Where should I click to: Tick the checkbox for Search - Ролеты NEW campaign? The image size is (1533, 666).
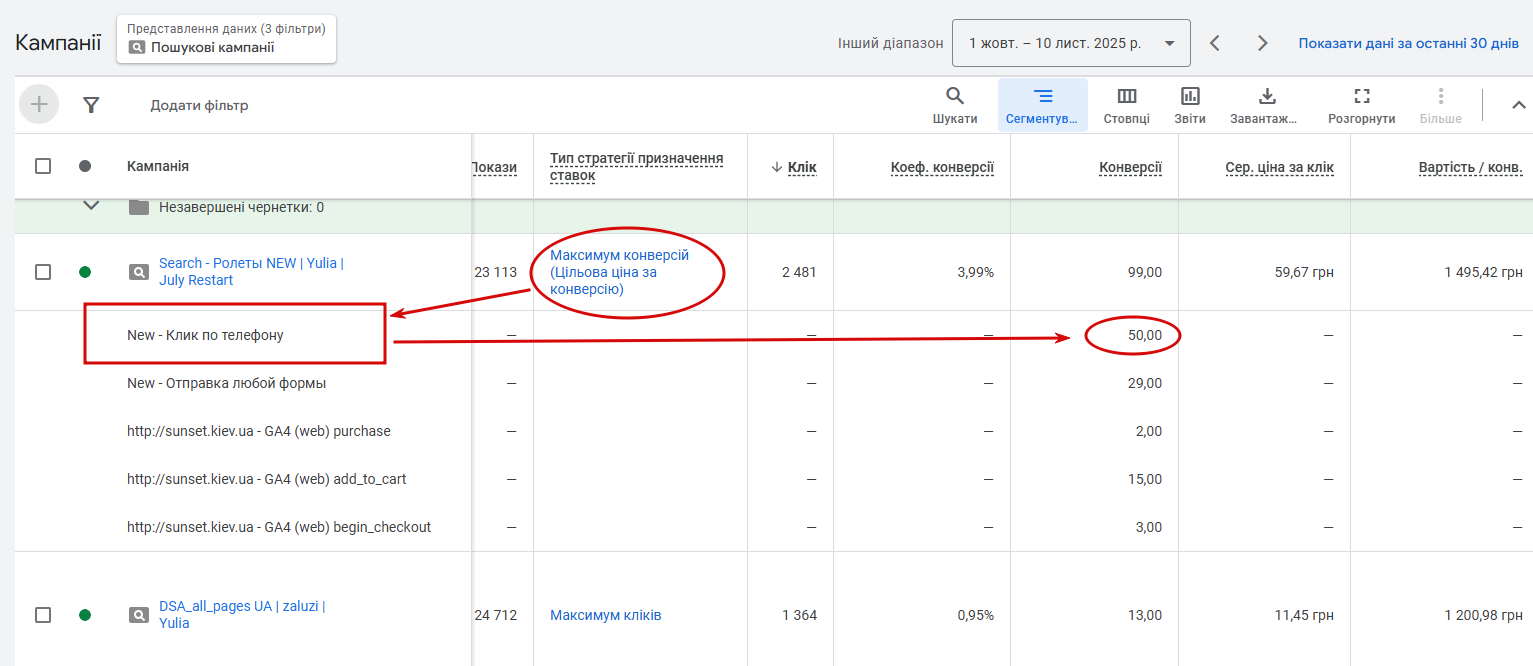pos(43,272)
